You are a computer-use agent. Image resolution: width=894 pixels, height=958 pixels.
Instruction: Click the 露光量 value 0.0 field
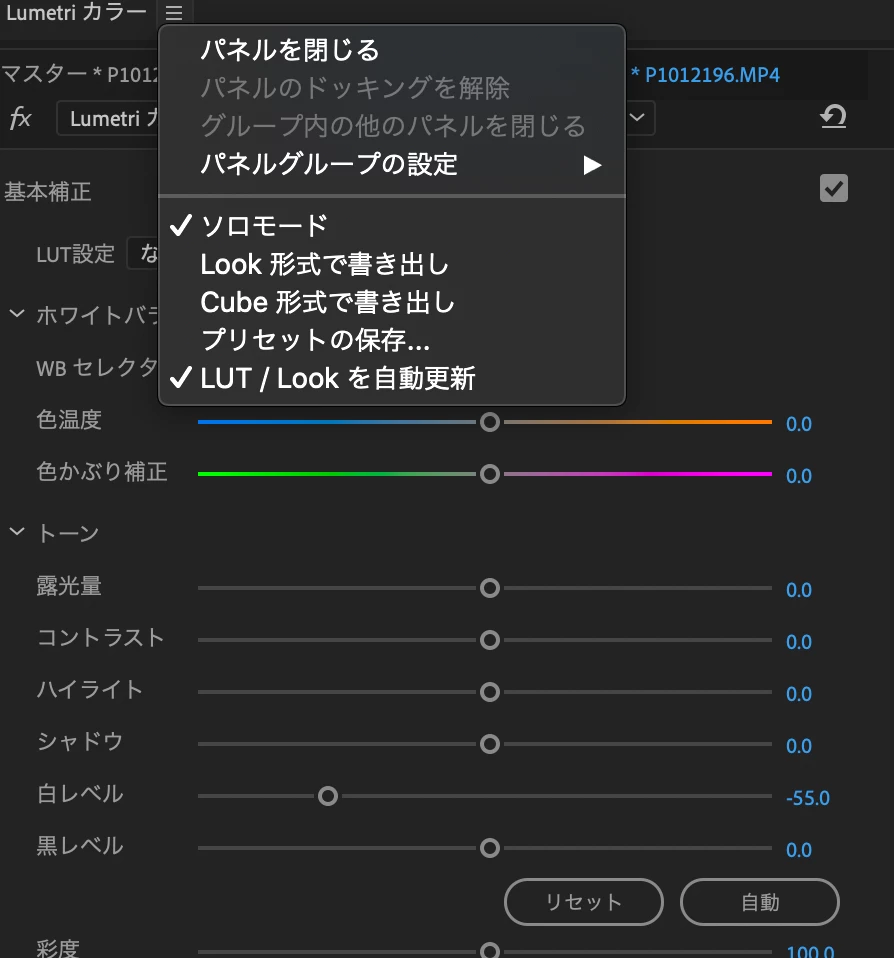click(x=799, y=590)
